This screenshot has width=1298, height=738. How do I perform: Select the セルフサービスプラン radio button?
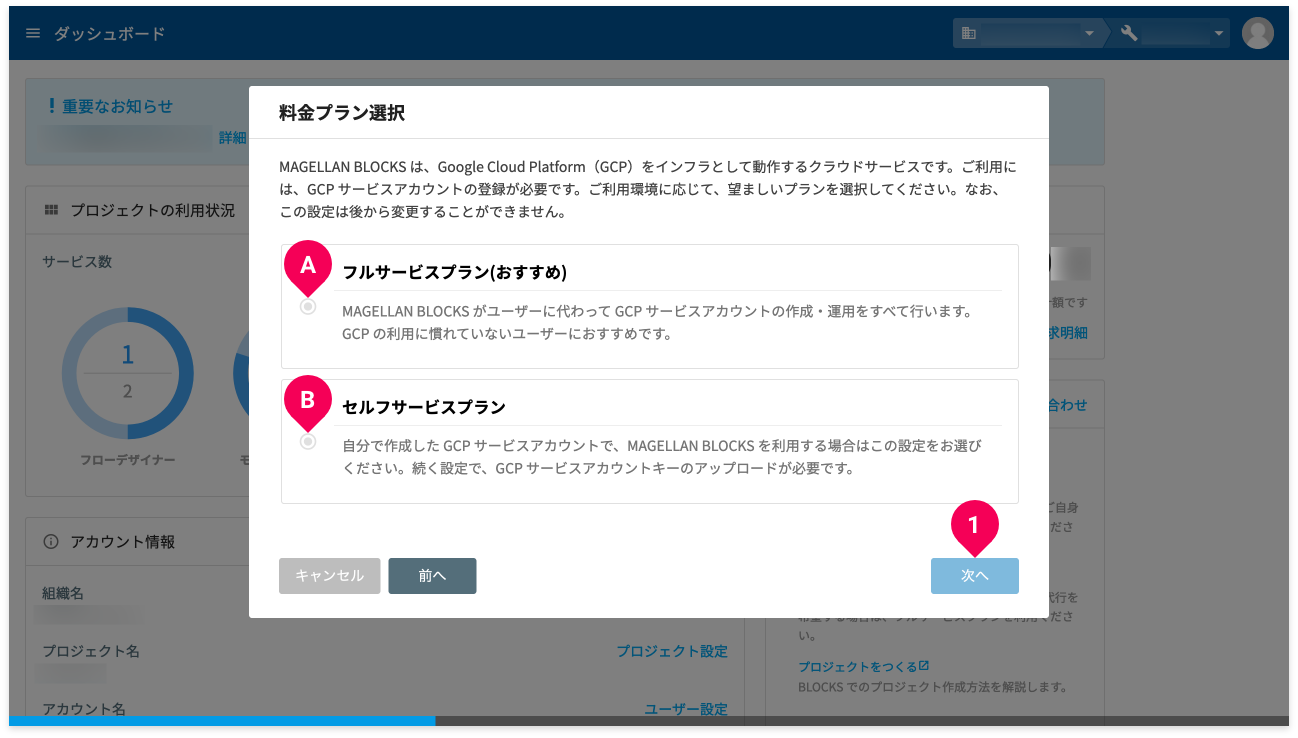pos(308,441)
